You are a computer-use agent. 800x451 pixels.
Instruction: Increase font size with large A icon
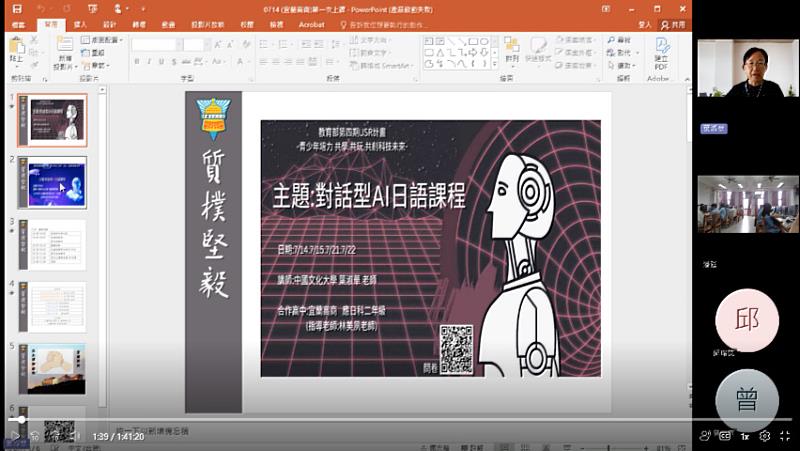point(218,45)
